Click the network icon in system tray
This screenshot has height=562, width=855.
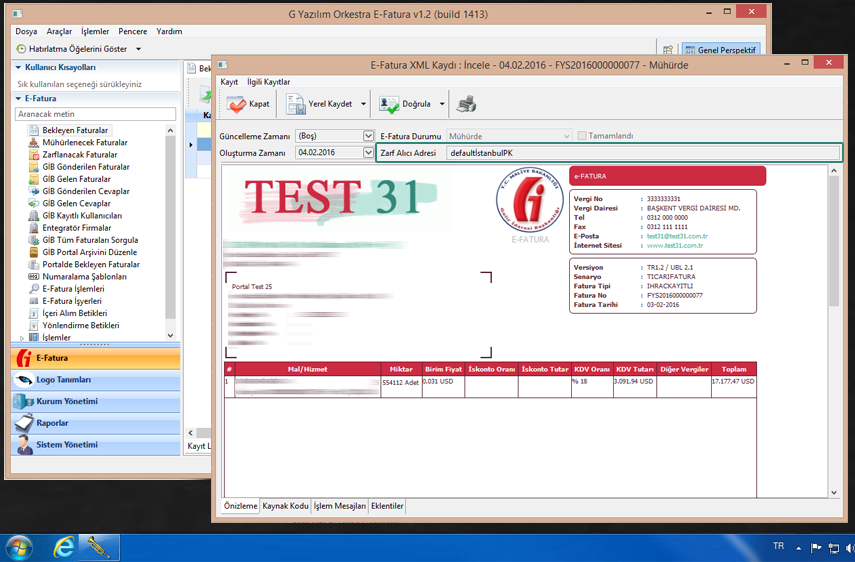point(834,548)
